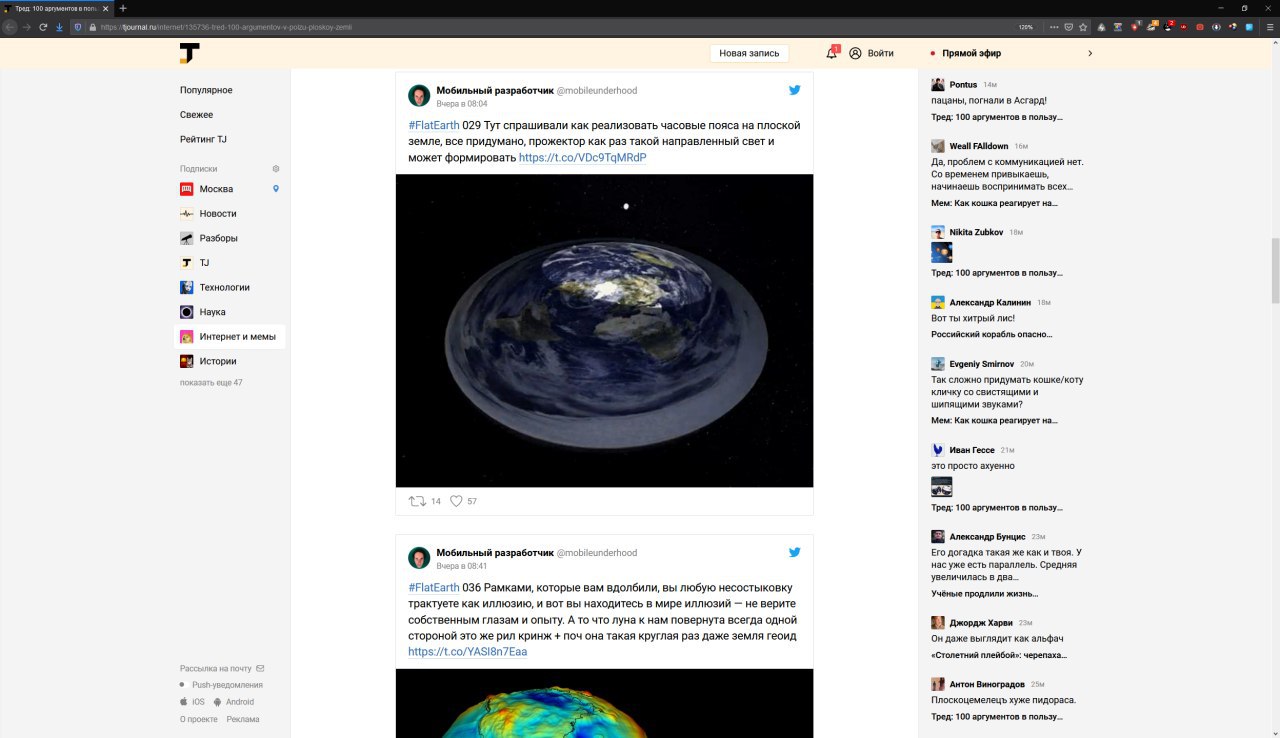The image size is (1280, 738).
Task: Click the Войти login button
Action: [871, 53]
